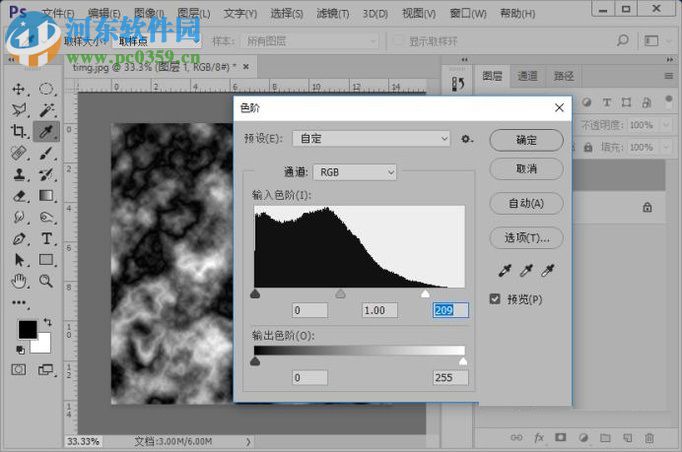Open the Sample all layers dropdown
This screenshot has height=452, width=682.
(311, 41)
